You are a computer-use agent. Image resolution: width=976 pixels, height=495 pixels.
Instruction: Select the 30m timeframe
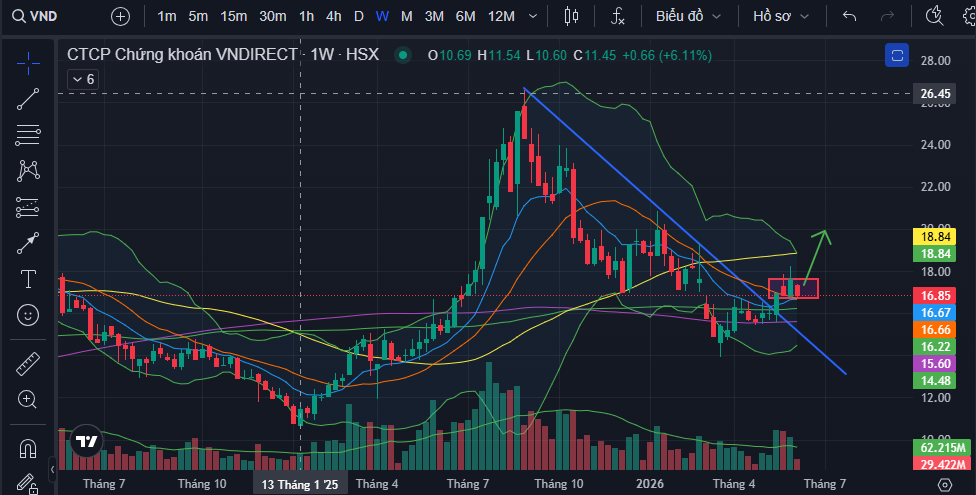tap(273, 16)
